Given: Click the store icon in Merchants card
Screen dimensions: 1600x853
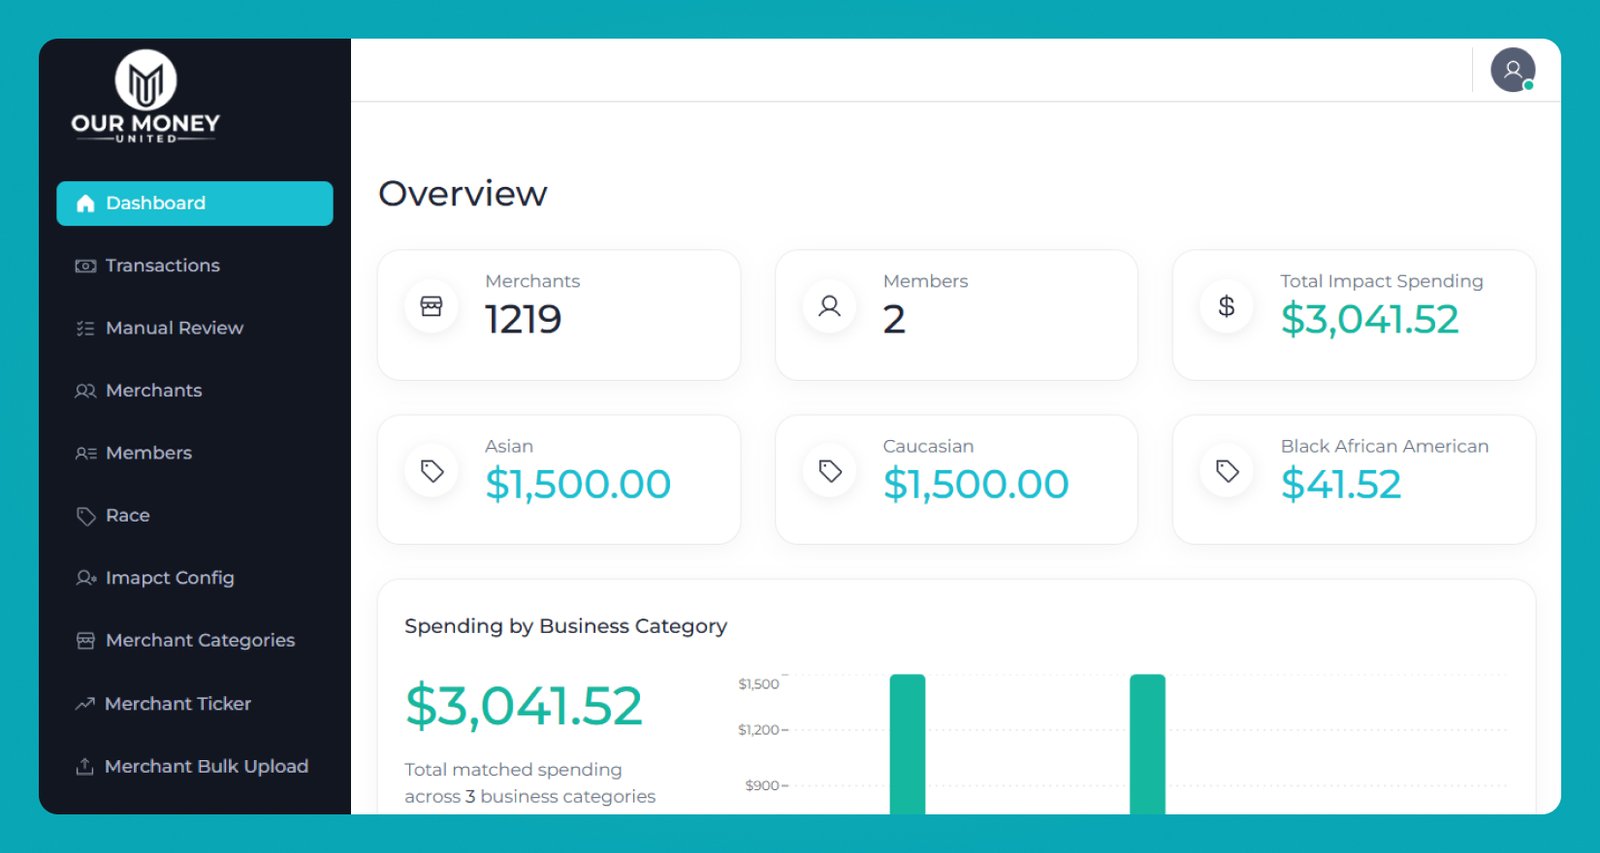Looking at the screenshot, I should coord(431,306).
